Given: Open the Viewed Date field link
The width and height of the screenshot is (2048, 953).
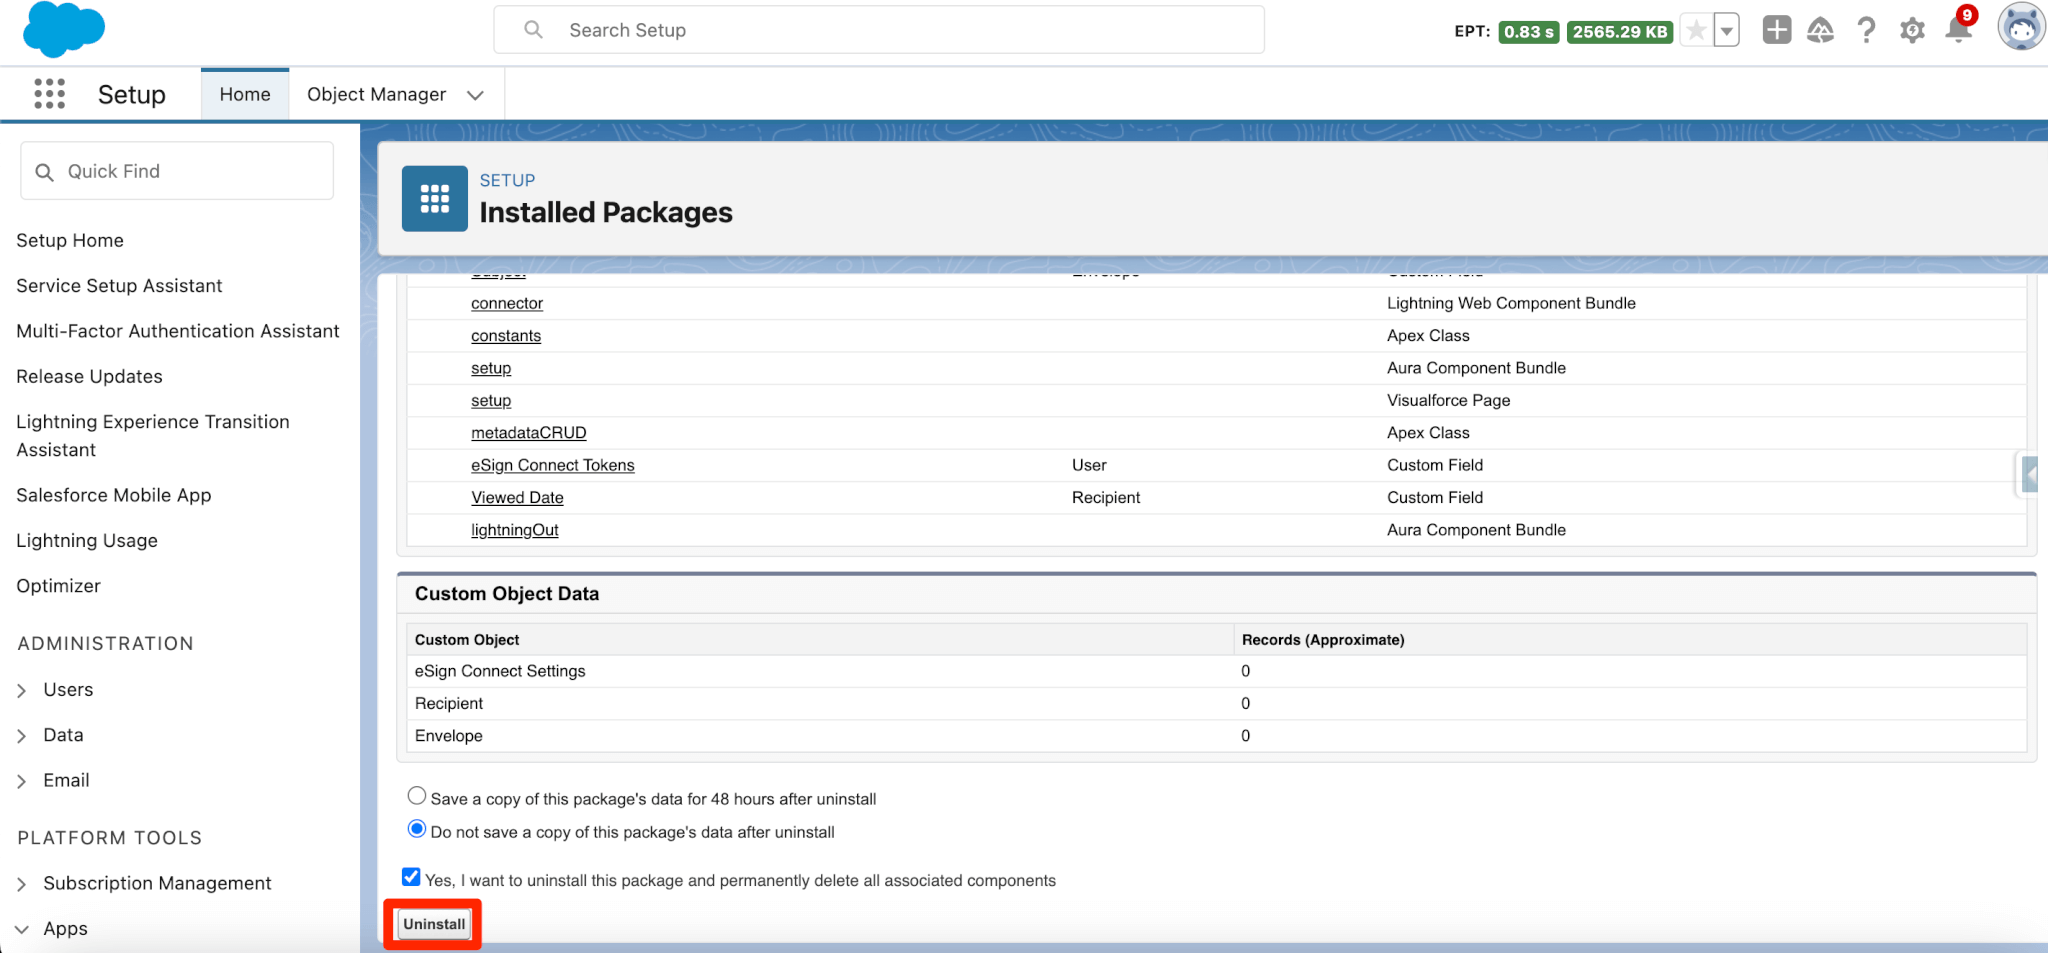Looking at the screenshot, I should click(517, 498).
